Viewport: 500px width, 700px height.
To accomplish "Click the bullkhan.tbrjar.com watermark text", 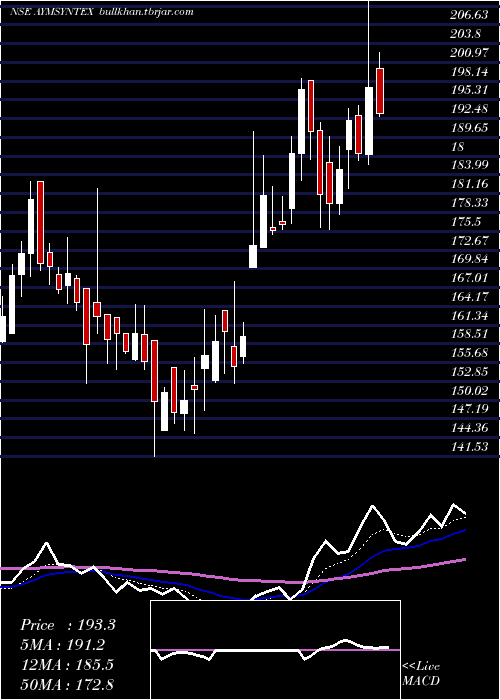I will click(145, 12).
